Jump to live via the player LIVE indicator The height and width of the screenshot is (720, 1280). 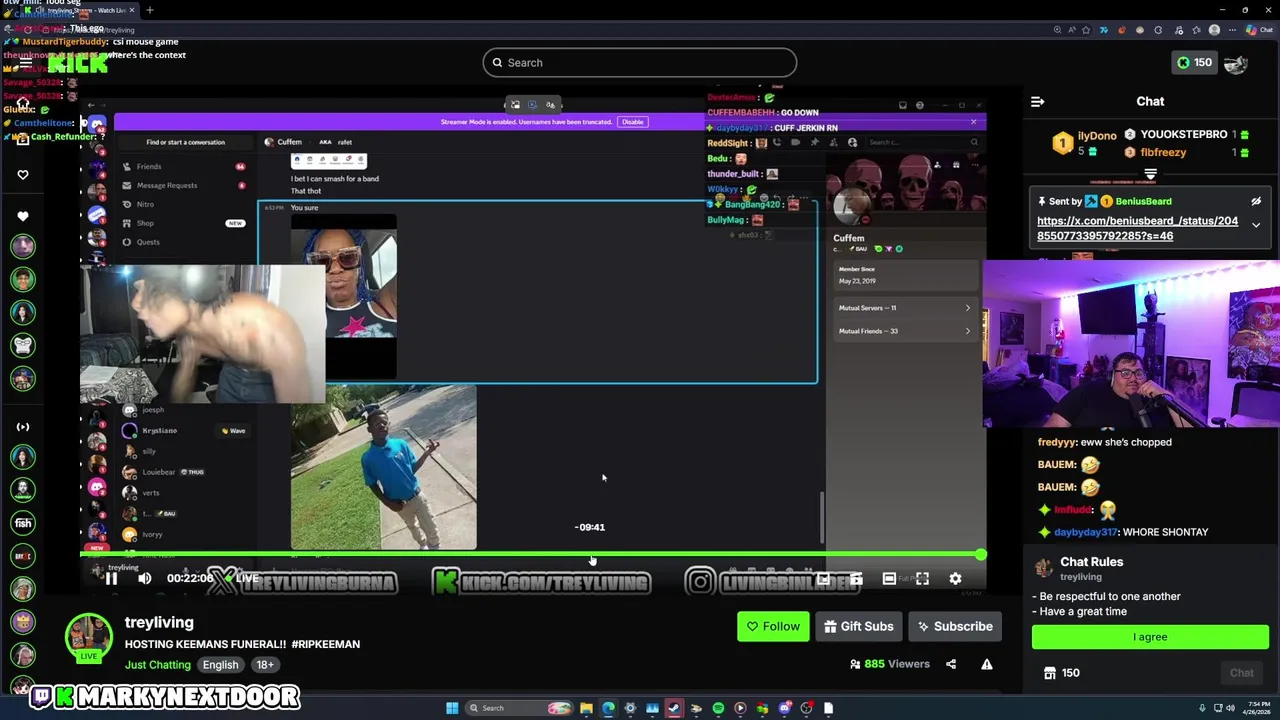[x=241, y=578]
